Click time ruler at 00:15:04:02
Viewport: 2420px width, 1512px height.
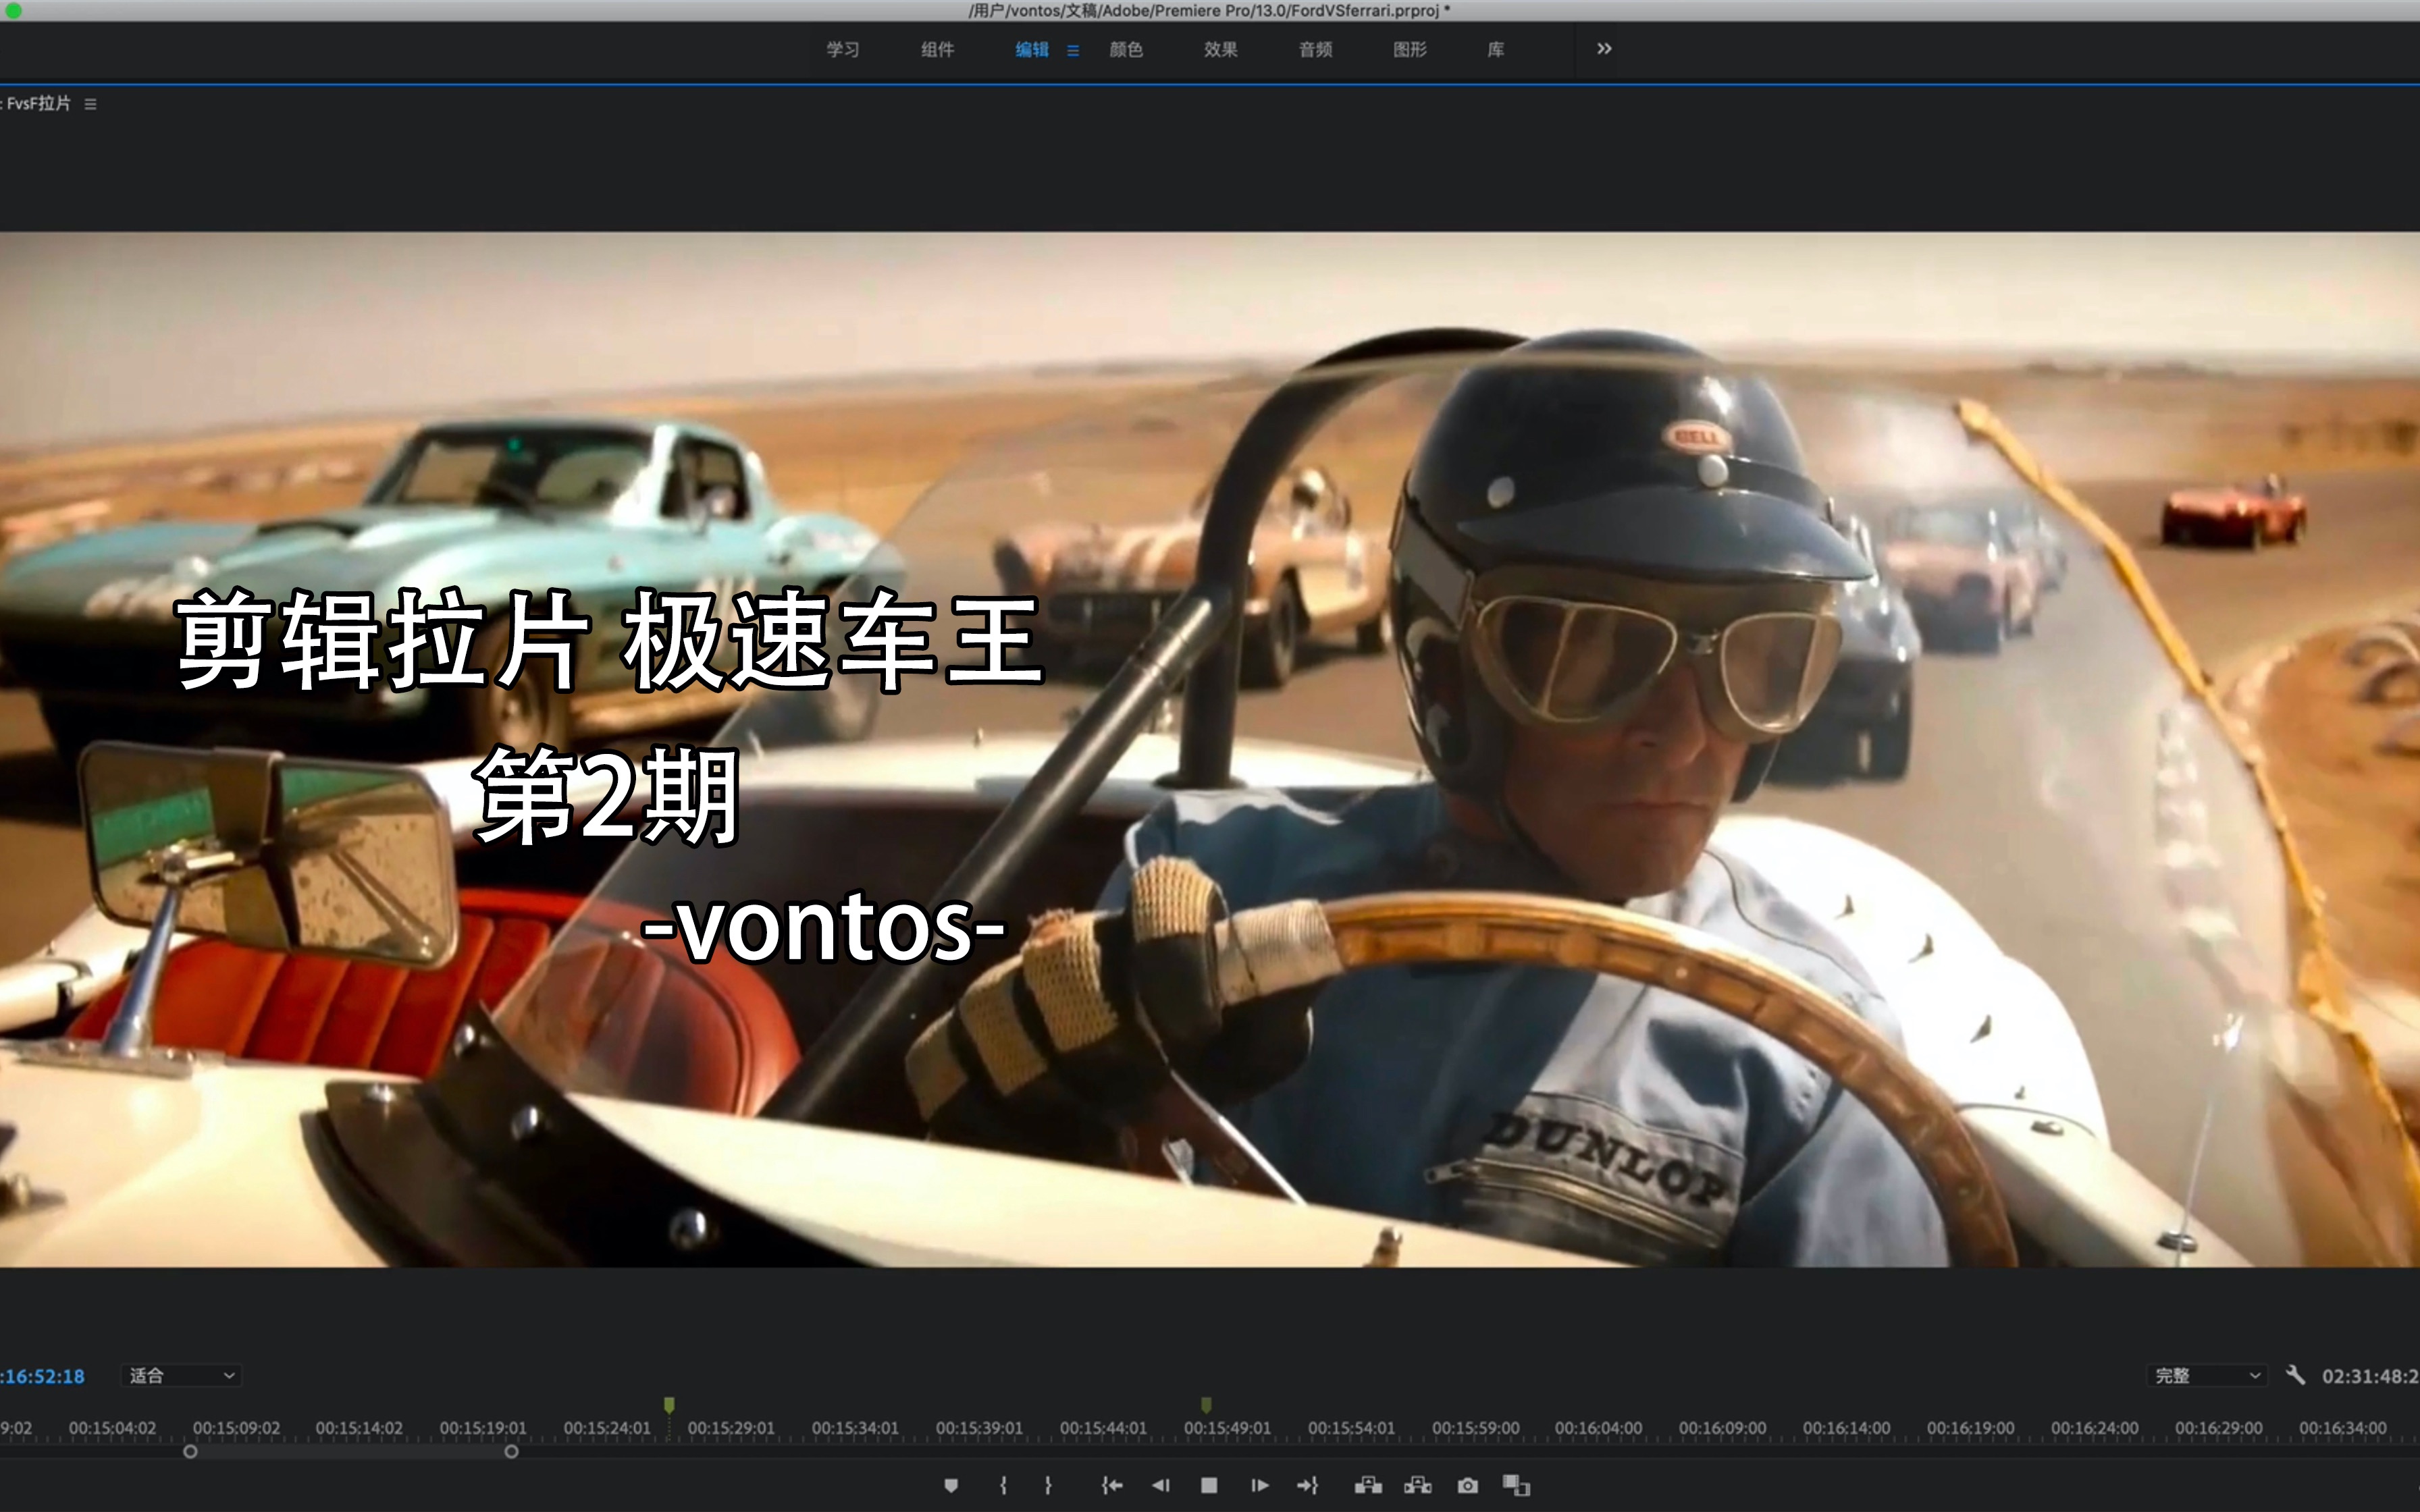point(112,1428)
